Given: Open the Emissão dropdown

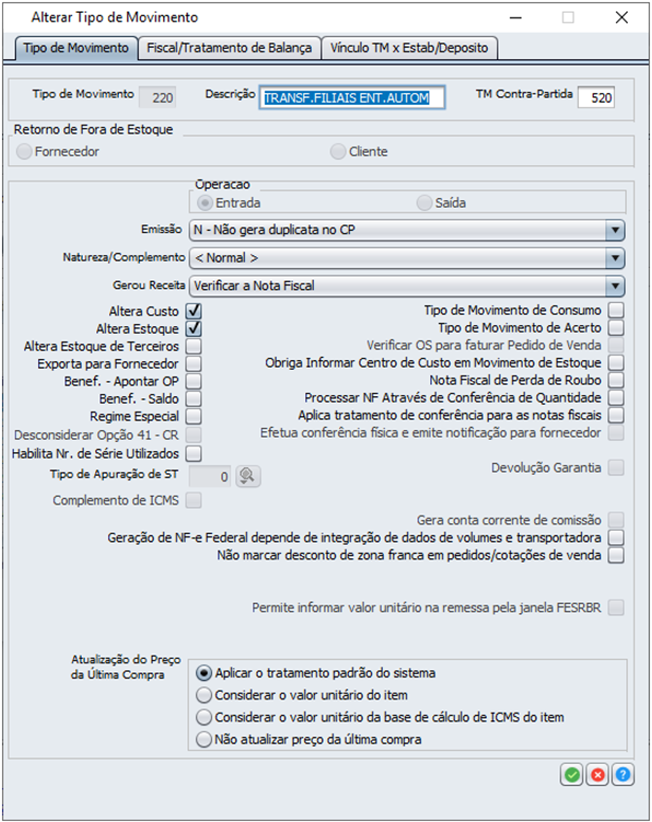Looking at the screenshot, I should tap(407, 230).
